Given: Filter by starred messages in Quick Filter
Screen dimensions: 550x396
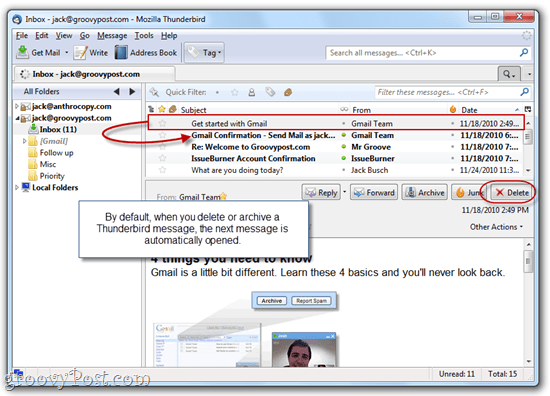Looking at the screenshot, I should (x=235, y=92).
